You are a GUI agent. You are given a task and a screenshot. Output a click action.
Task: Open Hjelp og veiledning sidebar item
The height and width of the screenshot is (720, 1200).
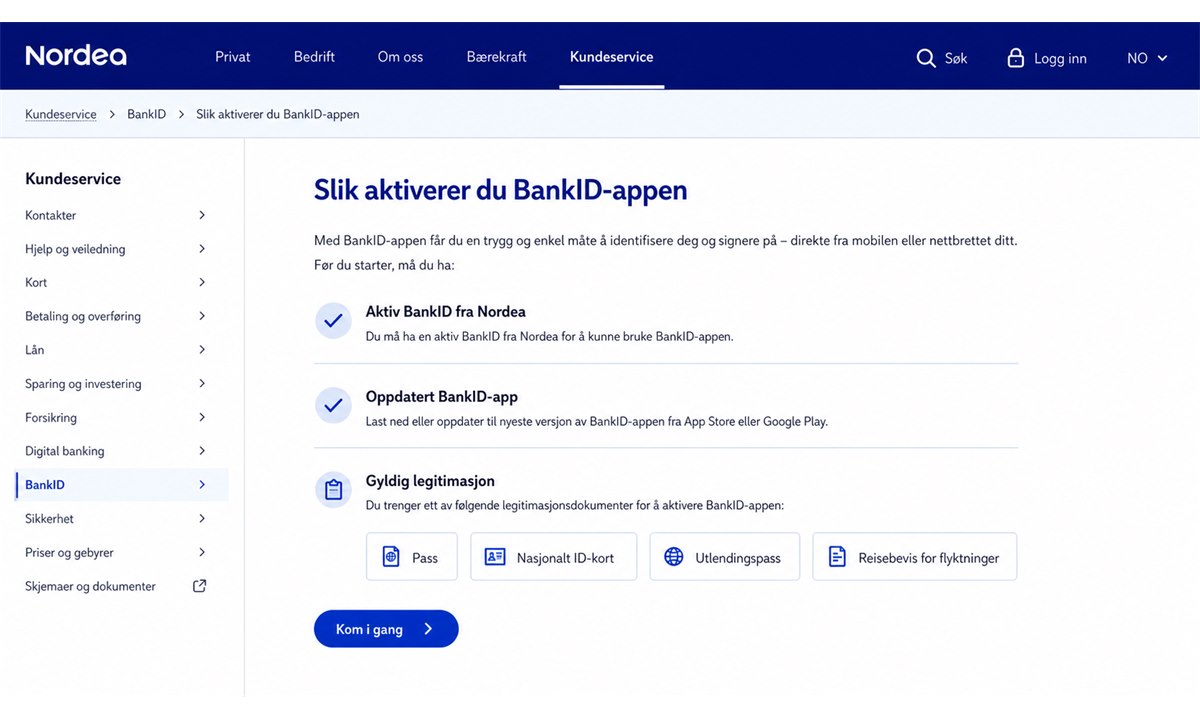click(x=75, y=249)
